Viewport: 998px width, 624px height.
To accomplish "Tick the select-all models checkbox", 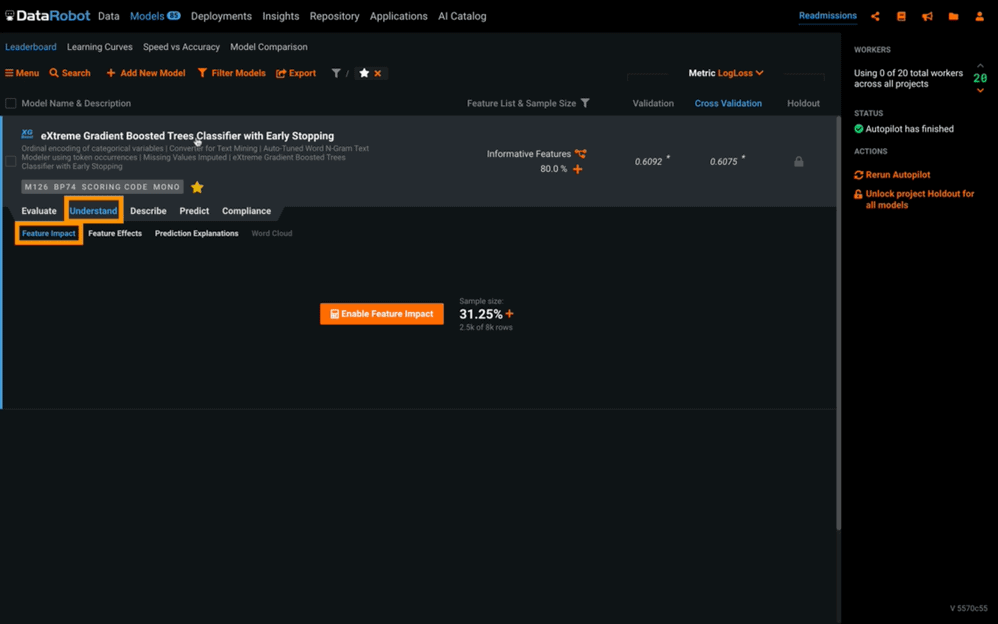I will pyautogui.click(x=11, y=103).
